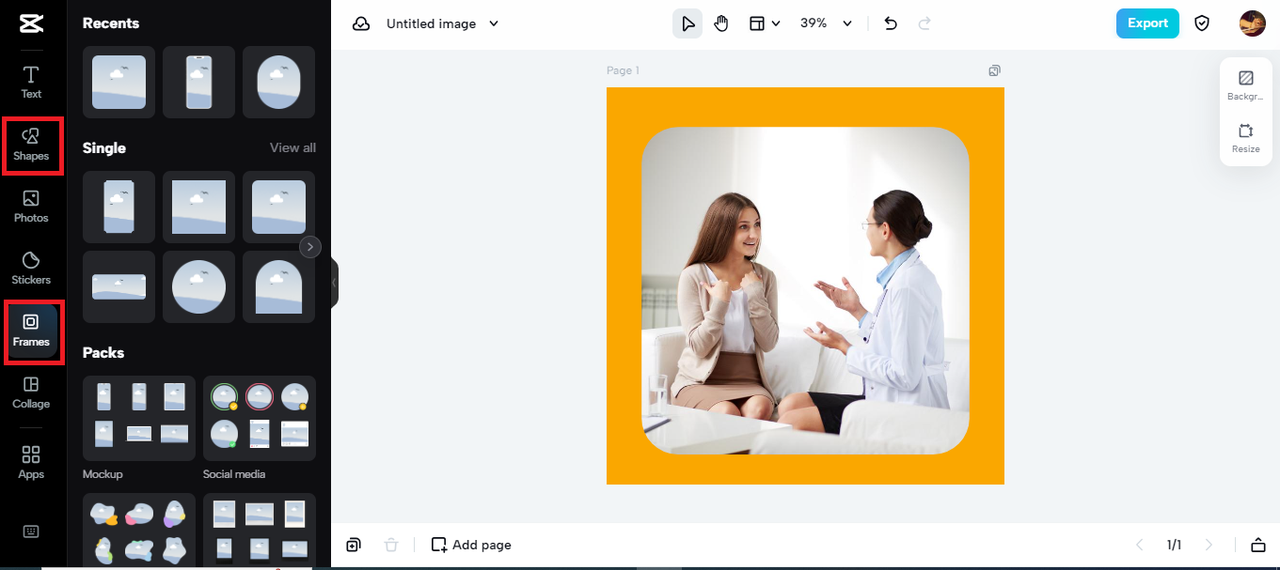Screen dimensions: 1280x570
Task: Click the duplicate page icon in bottom bar
Action: pyautogui.click(x=354, y=545)
